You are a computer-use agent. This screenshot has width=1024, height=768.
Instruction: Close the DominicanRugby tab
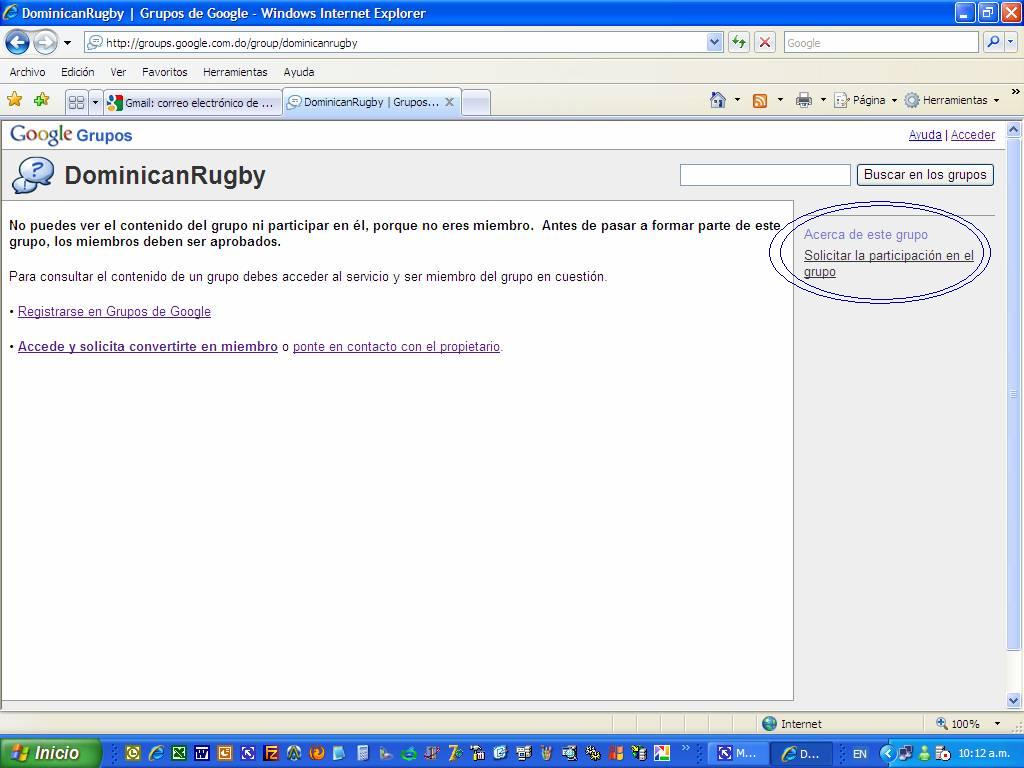pyautogui.click(x=449, y=102)
